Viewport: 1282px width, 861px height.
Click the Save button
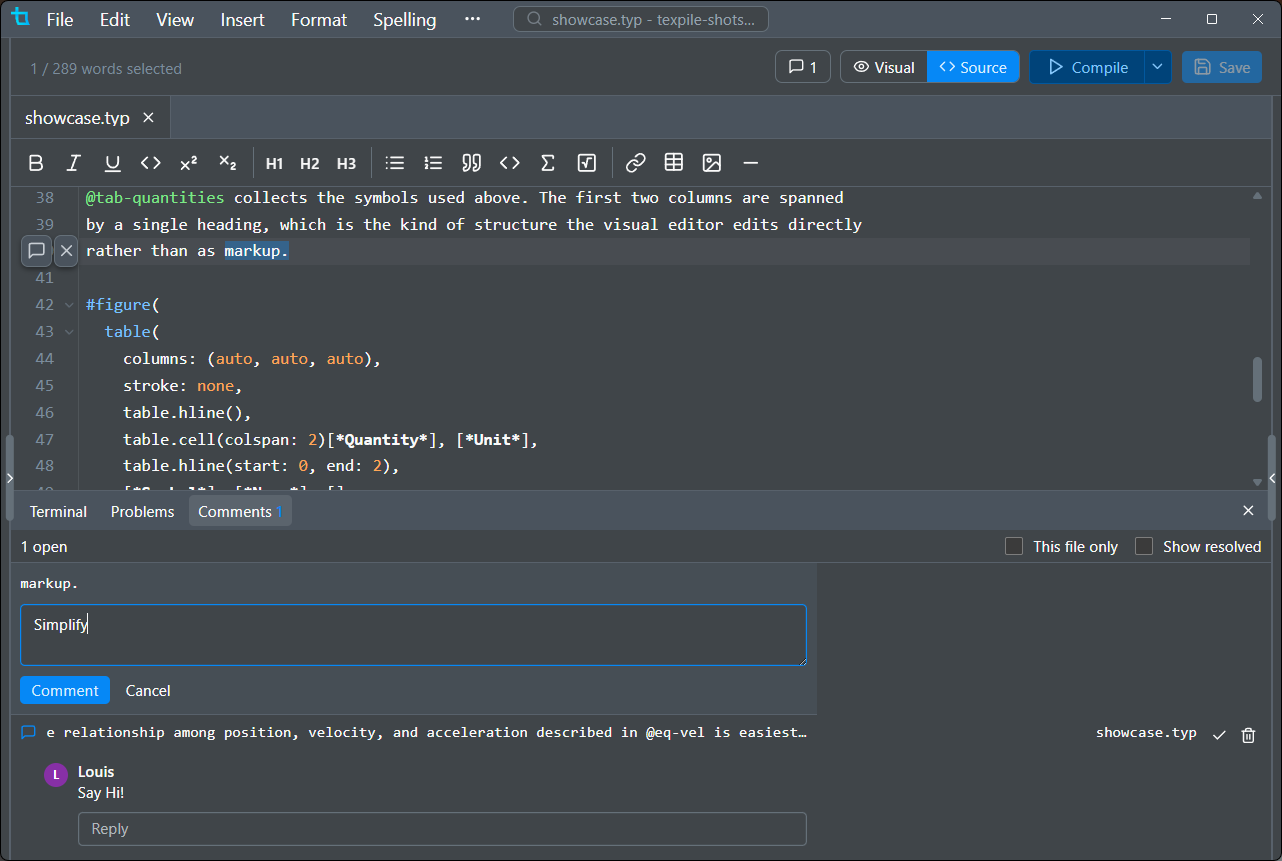[x=1222, y=67]
